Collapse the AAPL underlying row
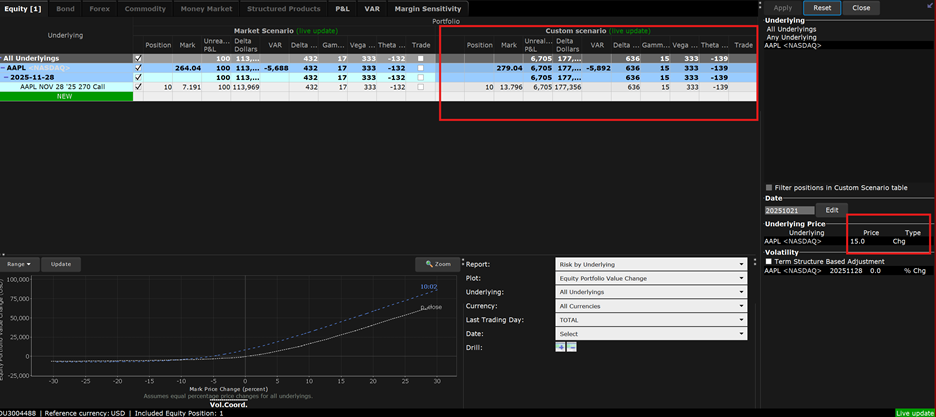This screenshot has width=936, height=417. (5, 68)
